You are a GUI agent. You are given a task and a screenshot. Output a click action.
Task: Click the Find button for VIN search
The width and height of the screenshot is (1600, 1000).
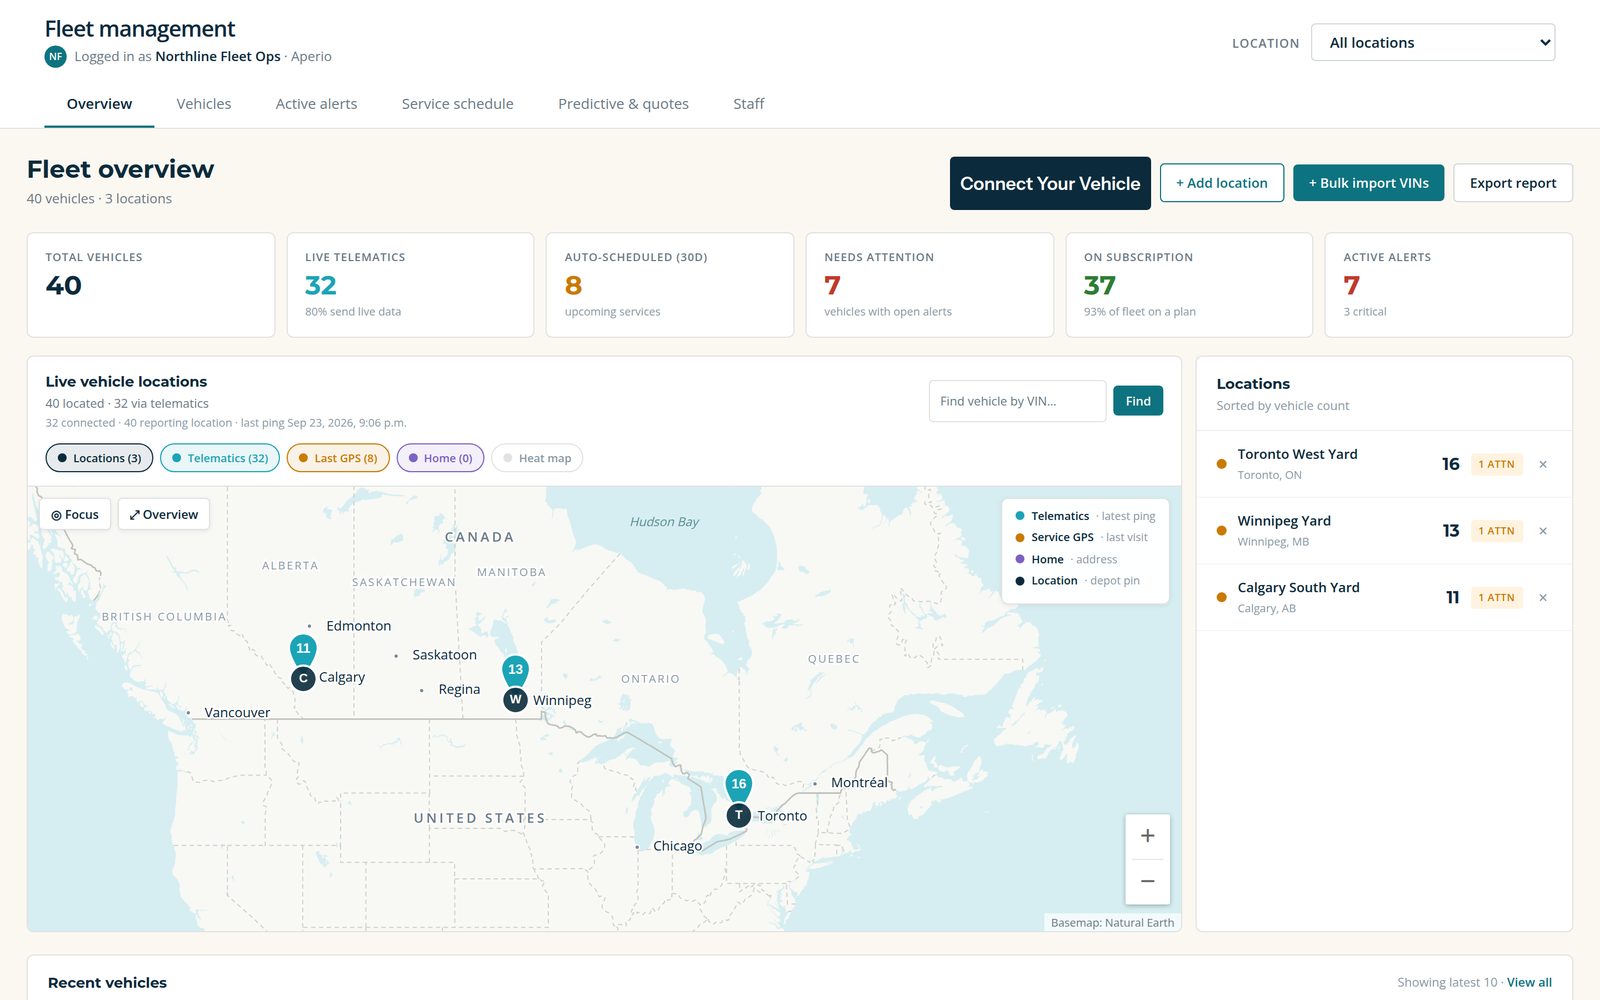tap(1138, 401)
